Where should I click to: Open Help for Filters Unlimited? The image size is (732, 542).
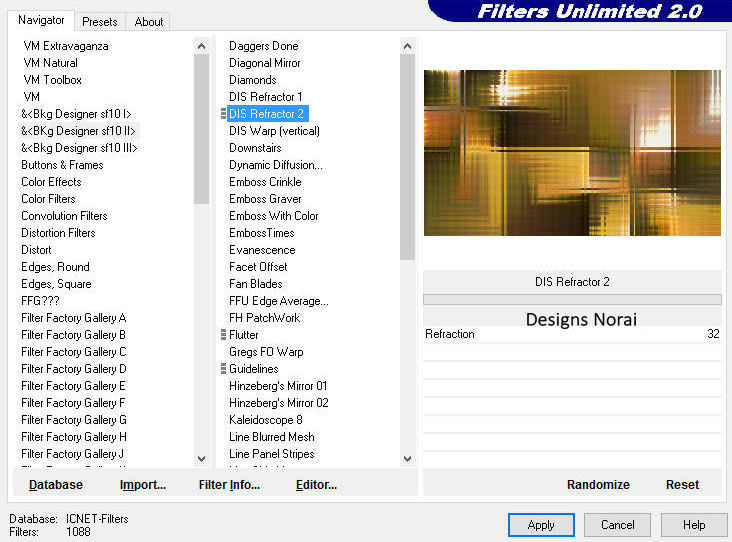694,524
